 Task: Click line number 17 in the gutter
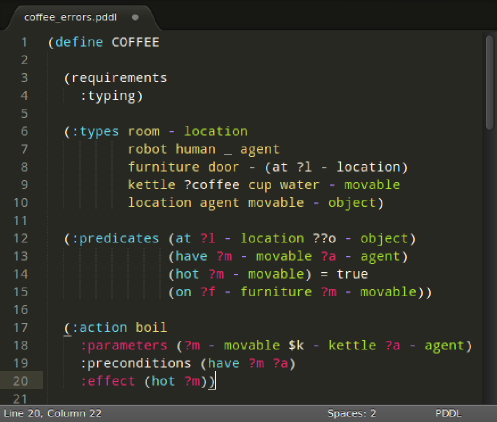(x=21, y=328)
